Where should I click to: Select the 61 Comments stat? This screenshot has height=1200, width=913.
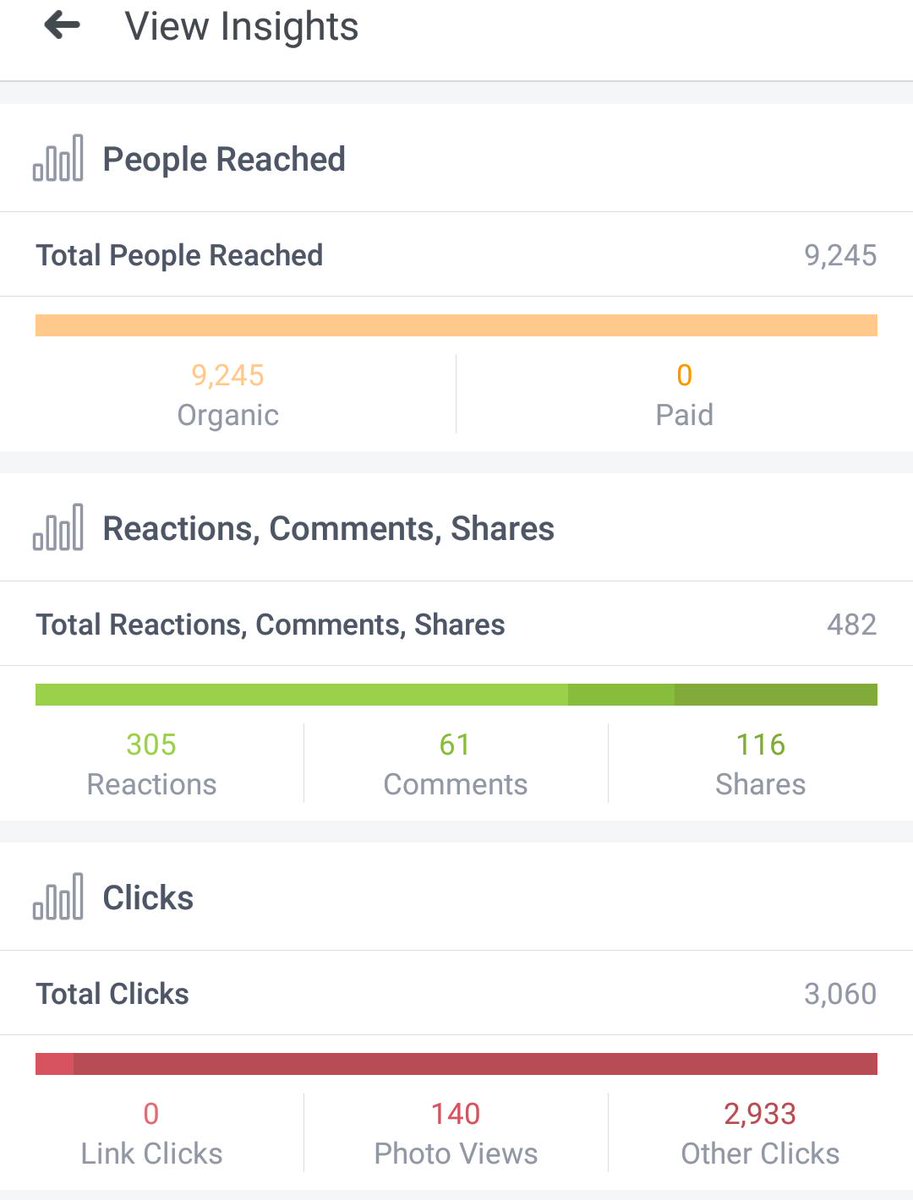tap(455, 763)
